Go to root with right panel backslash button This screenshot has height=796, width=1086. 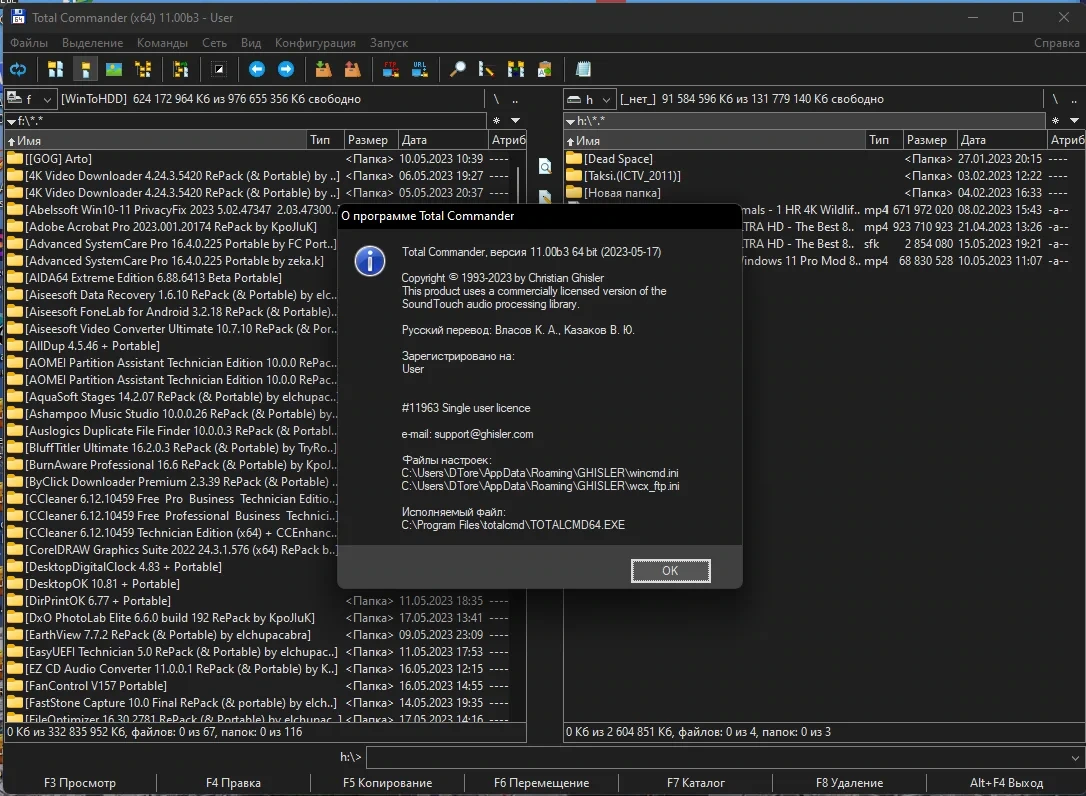(x=1055, y=99)
